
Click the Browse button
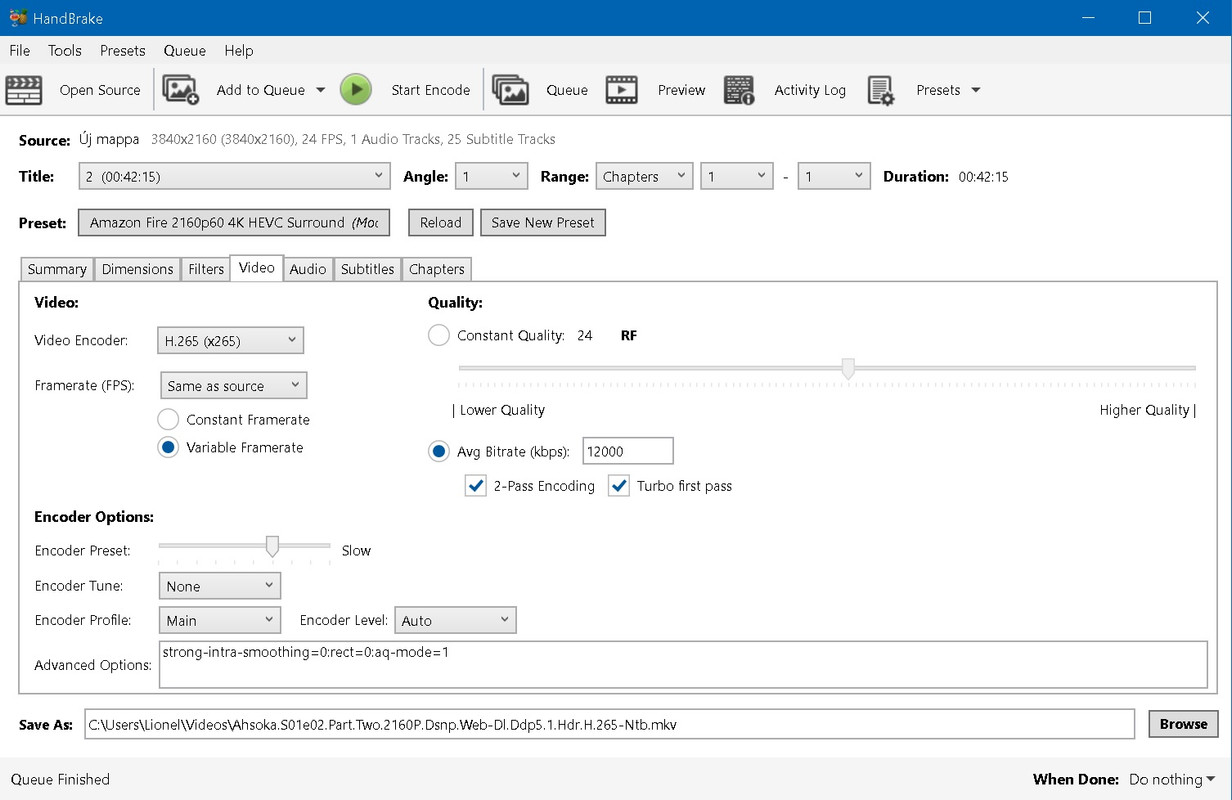[1183, 724]
